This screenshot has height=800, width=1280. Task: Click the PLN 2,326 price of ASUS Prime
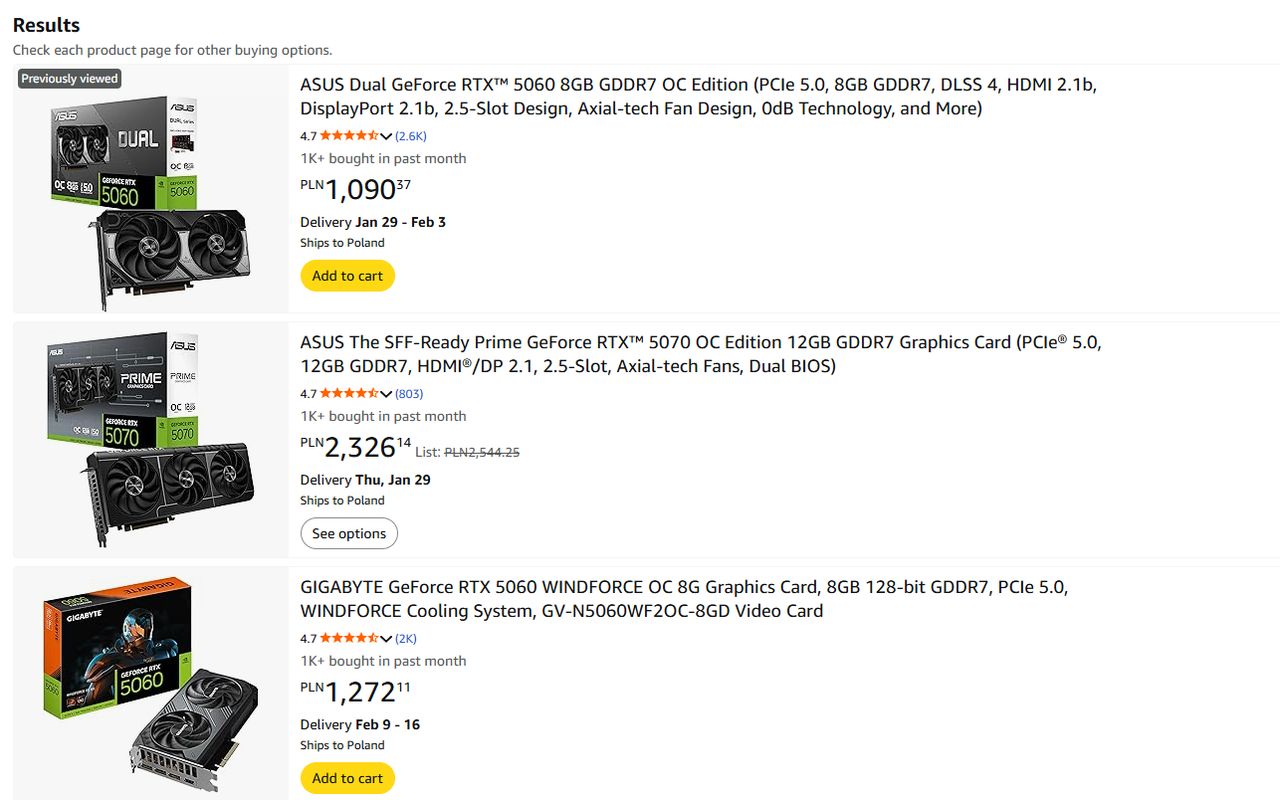(356, 447)
